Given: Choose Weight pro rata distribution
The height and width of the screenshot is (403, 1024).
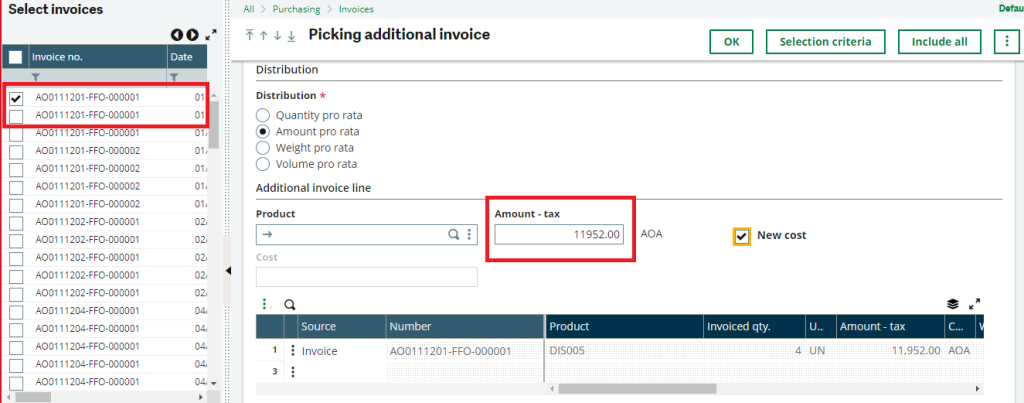Looking at the screenshot, I should pyautogui.click(x=263, y=148).
